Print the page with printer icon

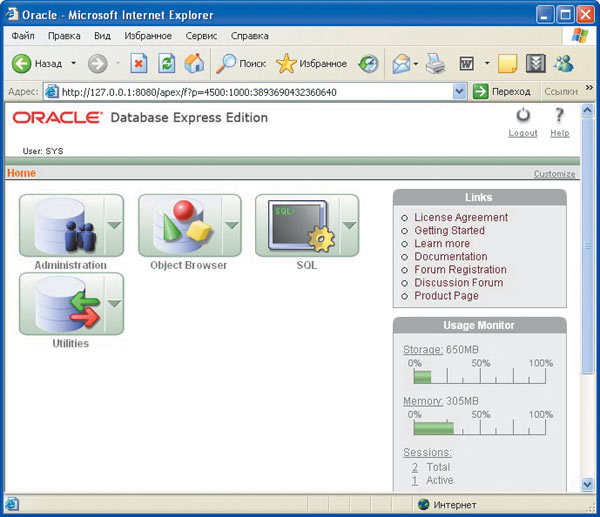[x=435, y=63]
